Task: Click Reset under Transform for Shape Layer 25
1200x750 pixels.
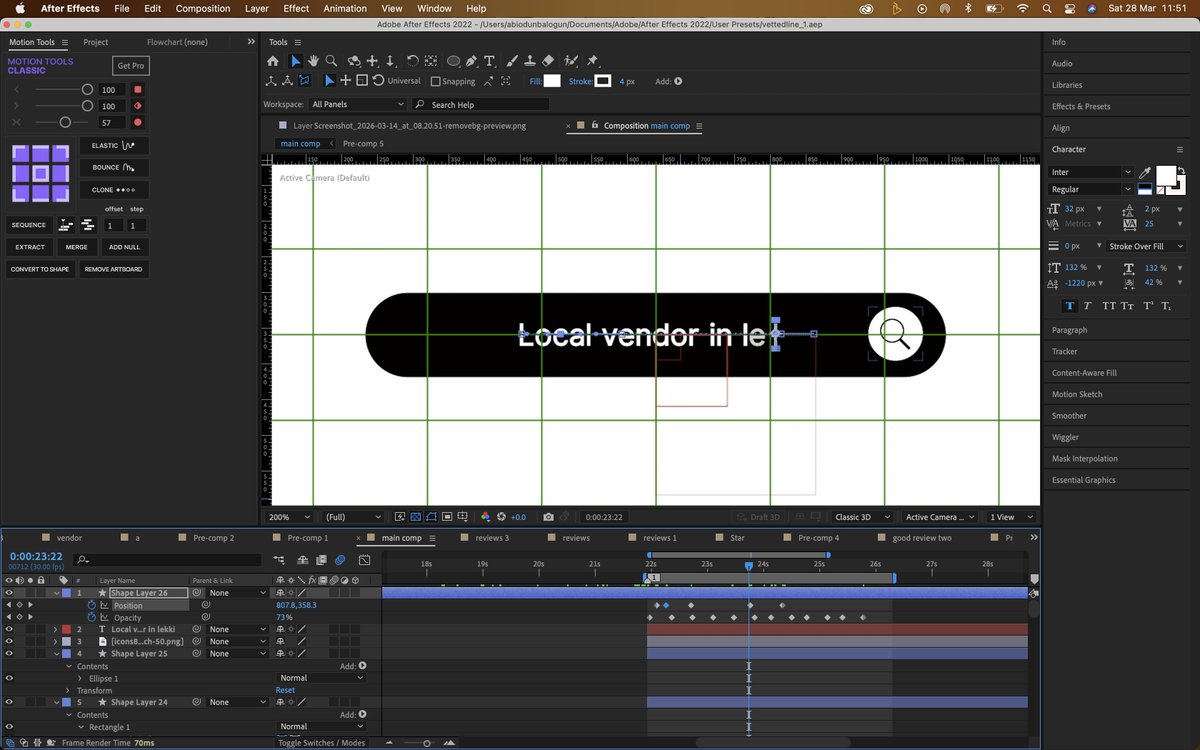Action: [x=285, y=690]
